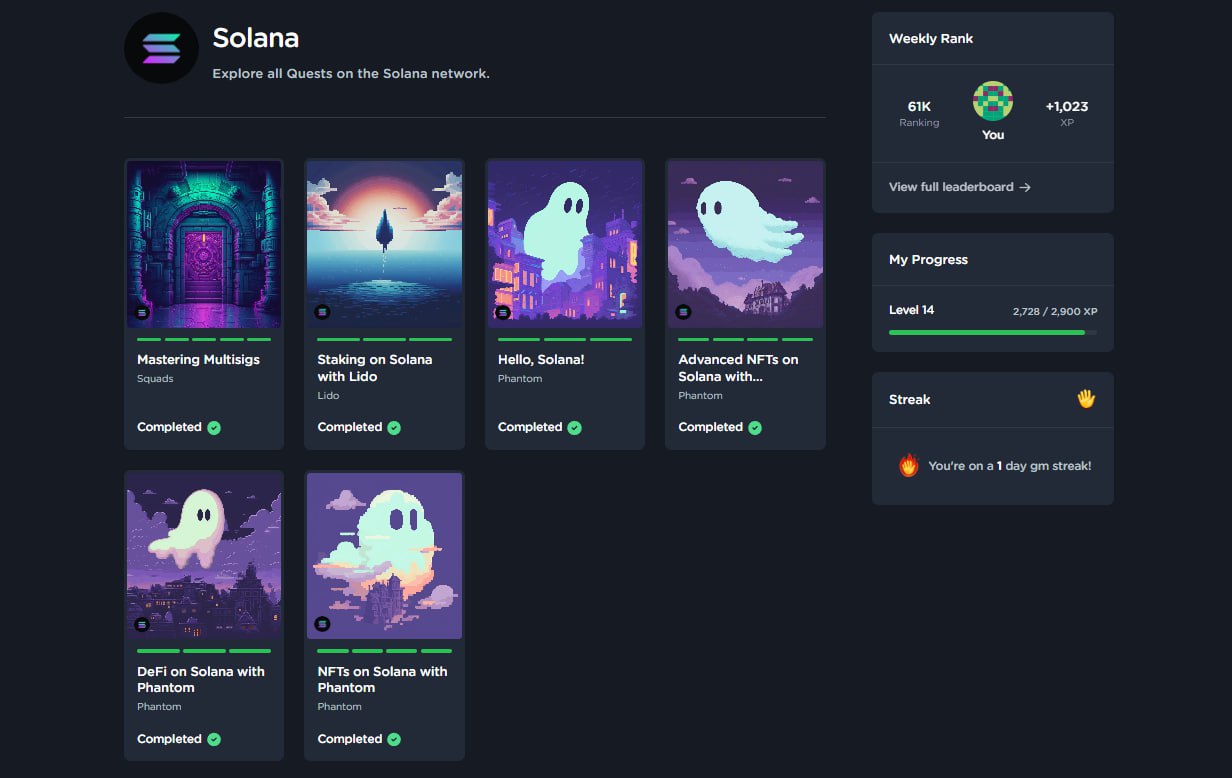Viewport: 1232px width, 778px height.
Task: Click the green check on Advanced NFTs card
Action: click(755, 428)
